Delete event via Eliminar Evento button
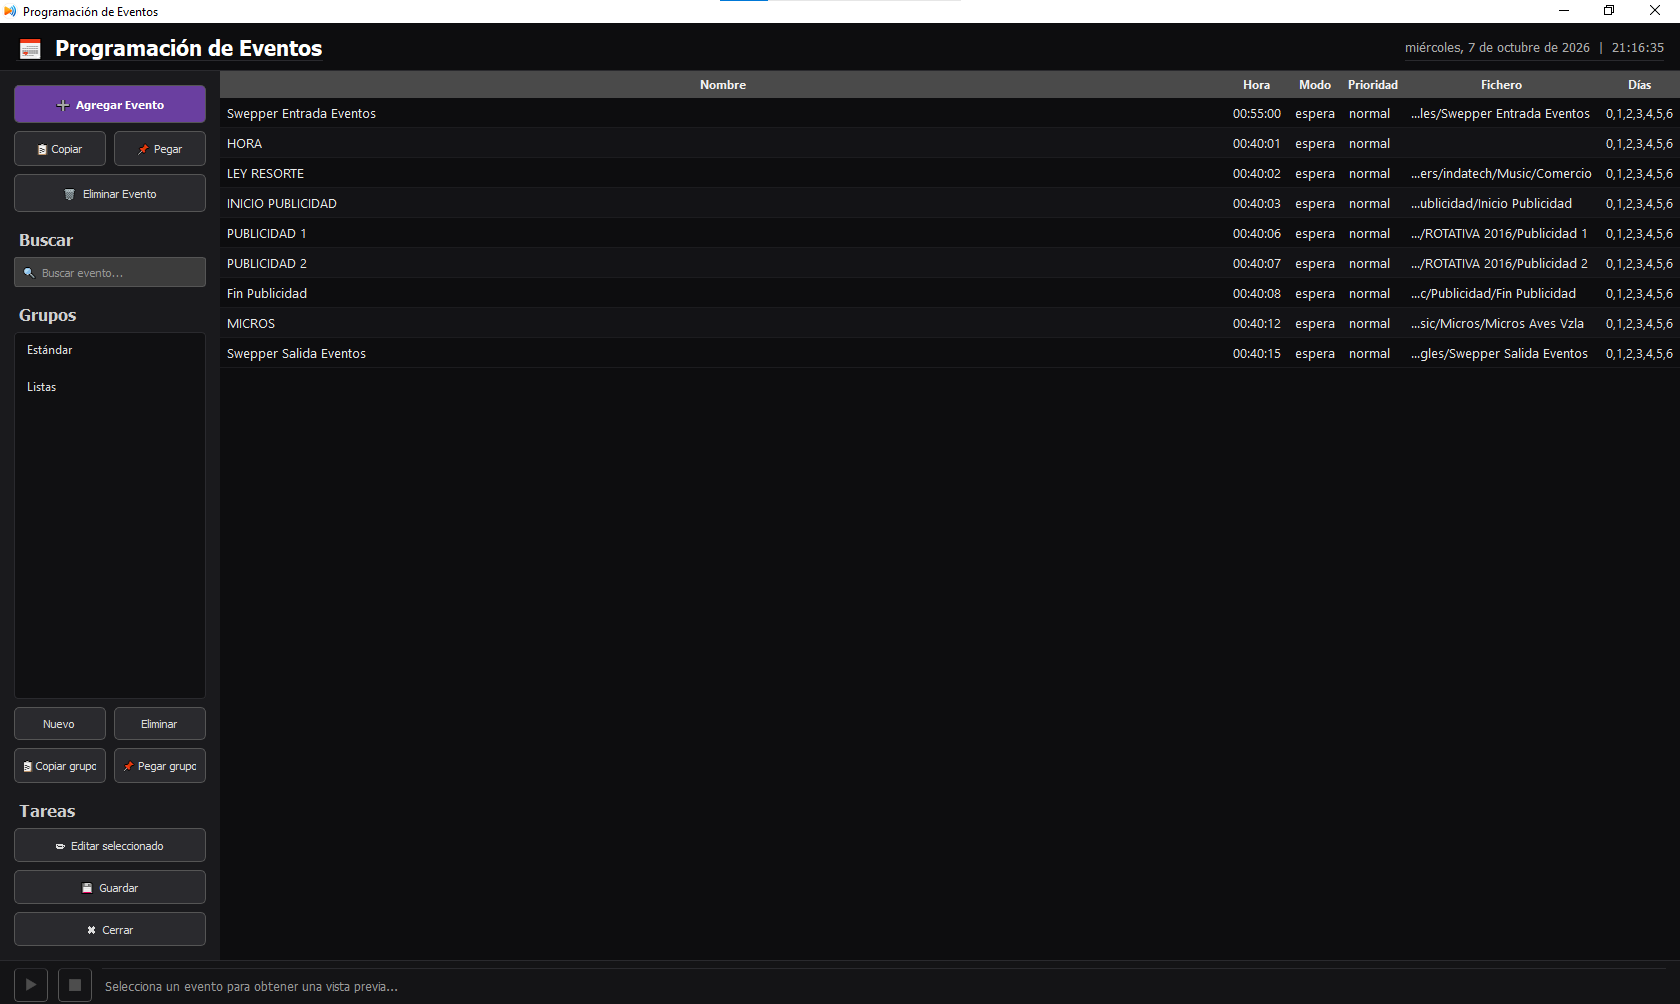 (x=110, y=194)
